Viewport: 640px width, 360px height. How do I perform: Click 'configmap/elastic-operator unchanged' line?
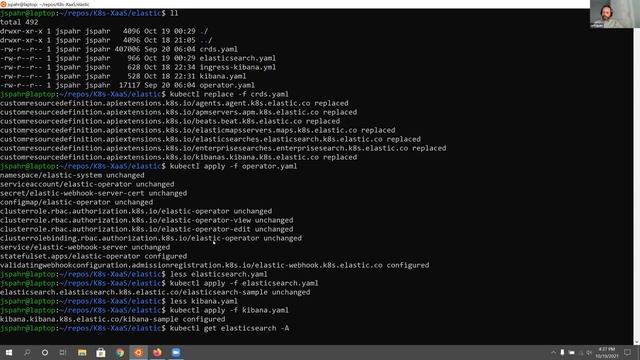tap(77, 202)
